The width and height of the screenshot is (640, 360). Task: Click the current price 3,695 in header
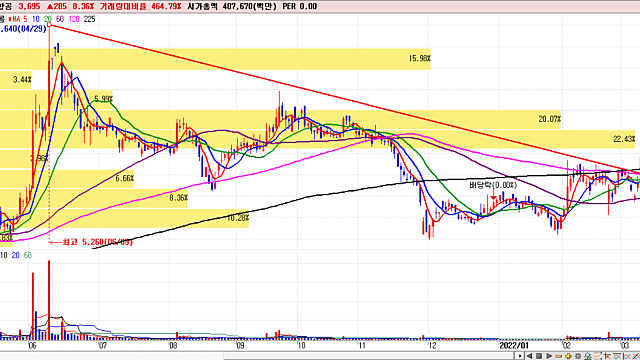click(x=29, y=6)
